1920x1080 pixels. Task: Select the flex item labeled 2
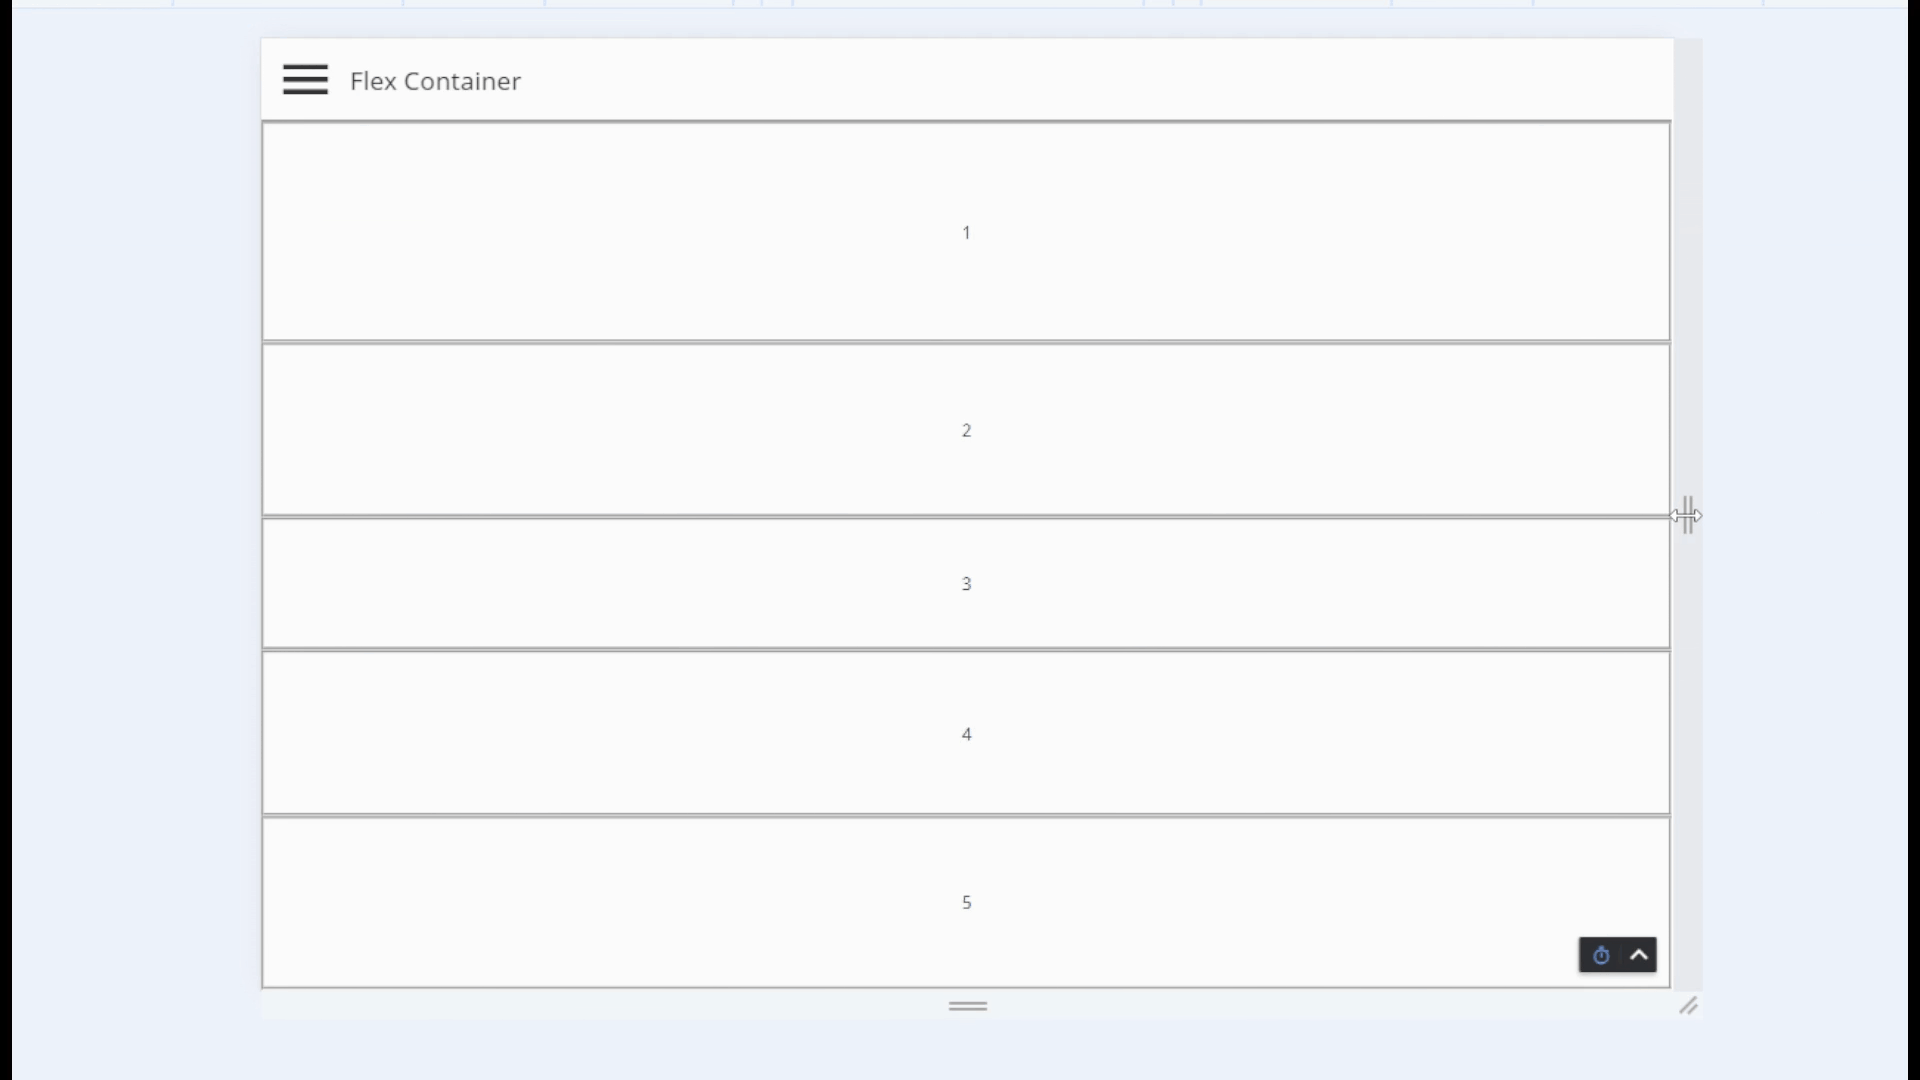(x=966, y=430)
